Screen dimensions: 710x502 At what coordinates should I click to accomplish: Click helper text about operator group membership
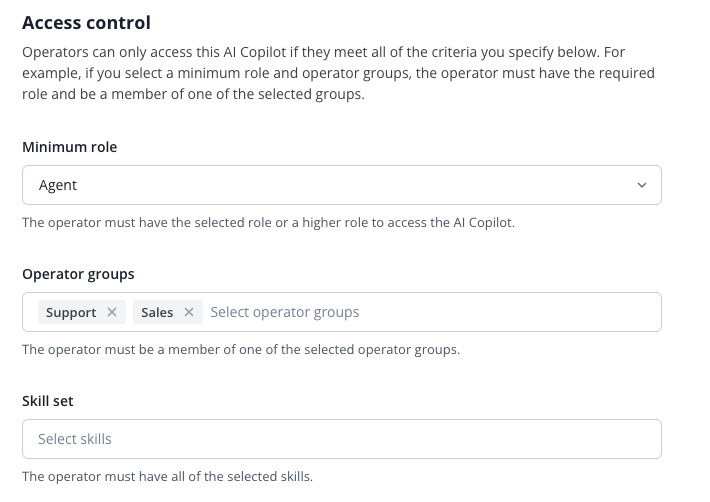coord(240,349)
